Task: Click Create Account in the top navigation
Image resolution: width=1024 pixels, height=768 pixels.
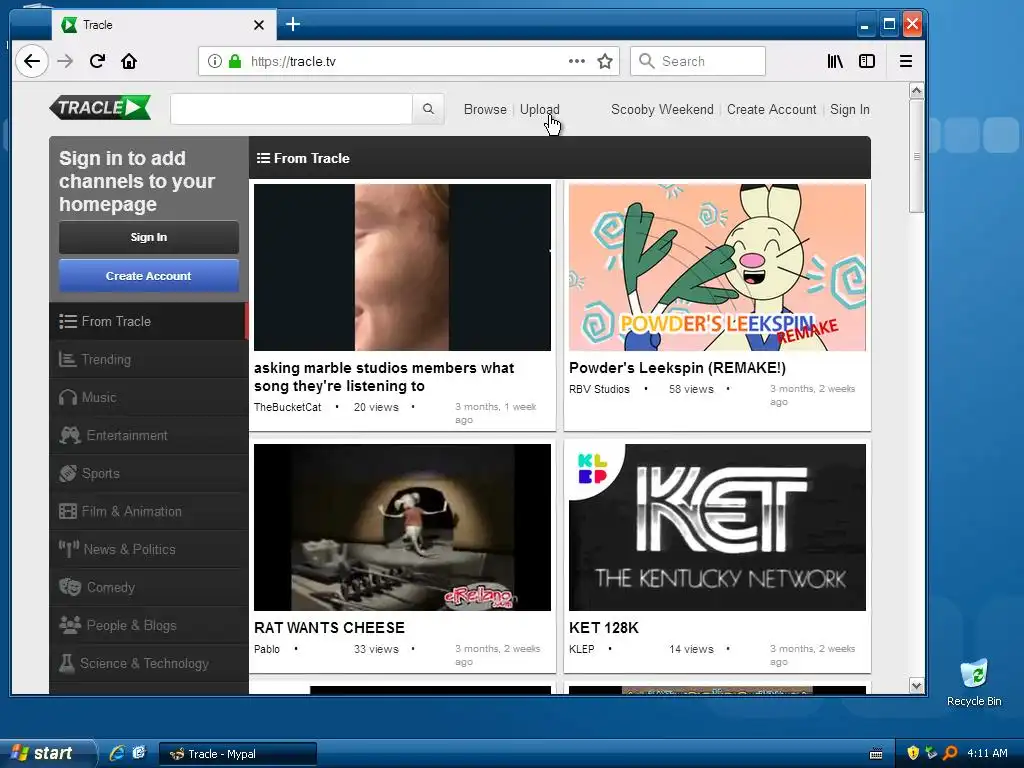Action: pos(771,110)
